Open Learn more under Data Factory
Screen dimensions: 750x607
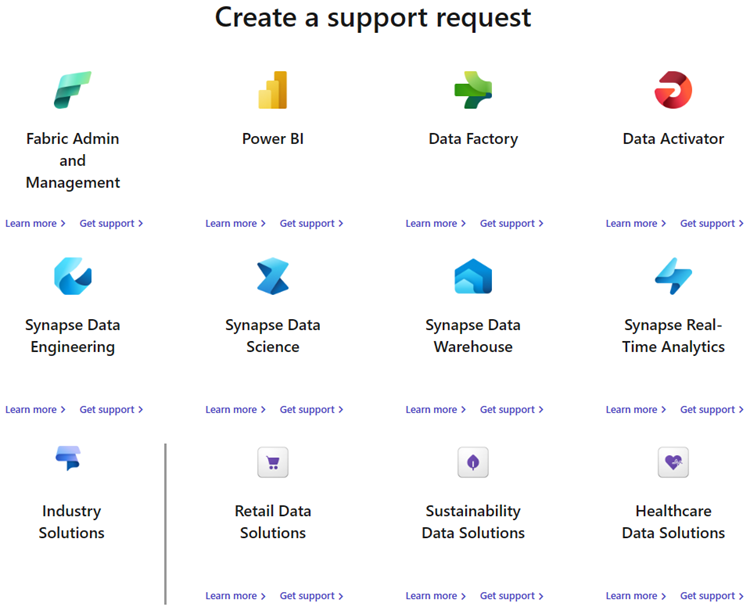pos(435,223)
